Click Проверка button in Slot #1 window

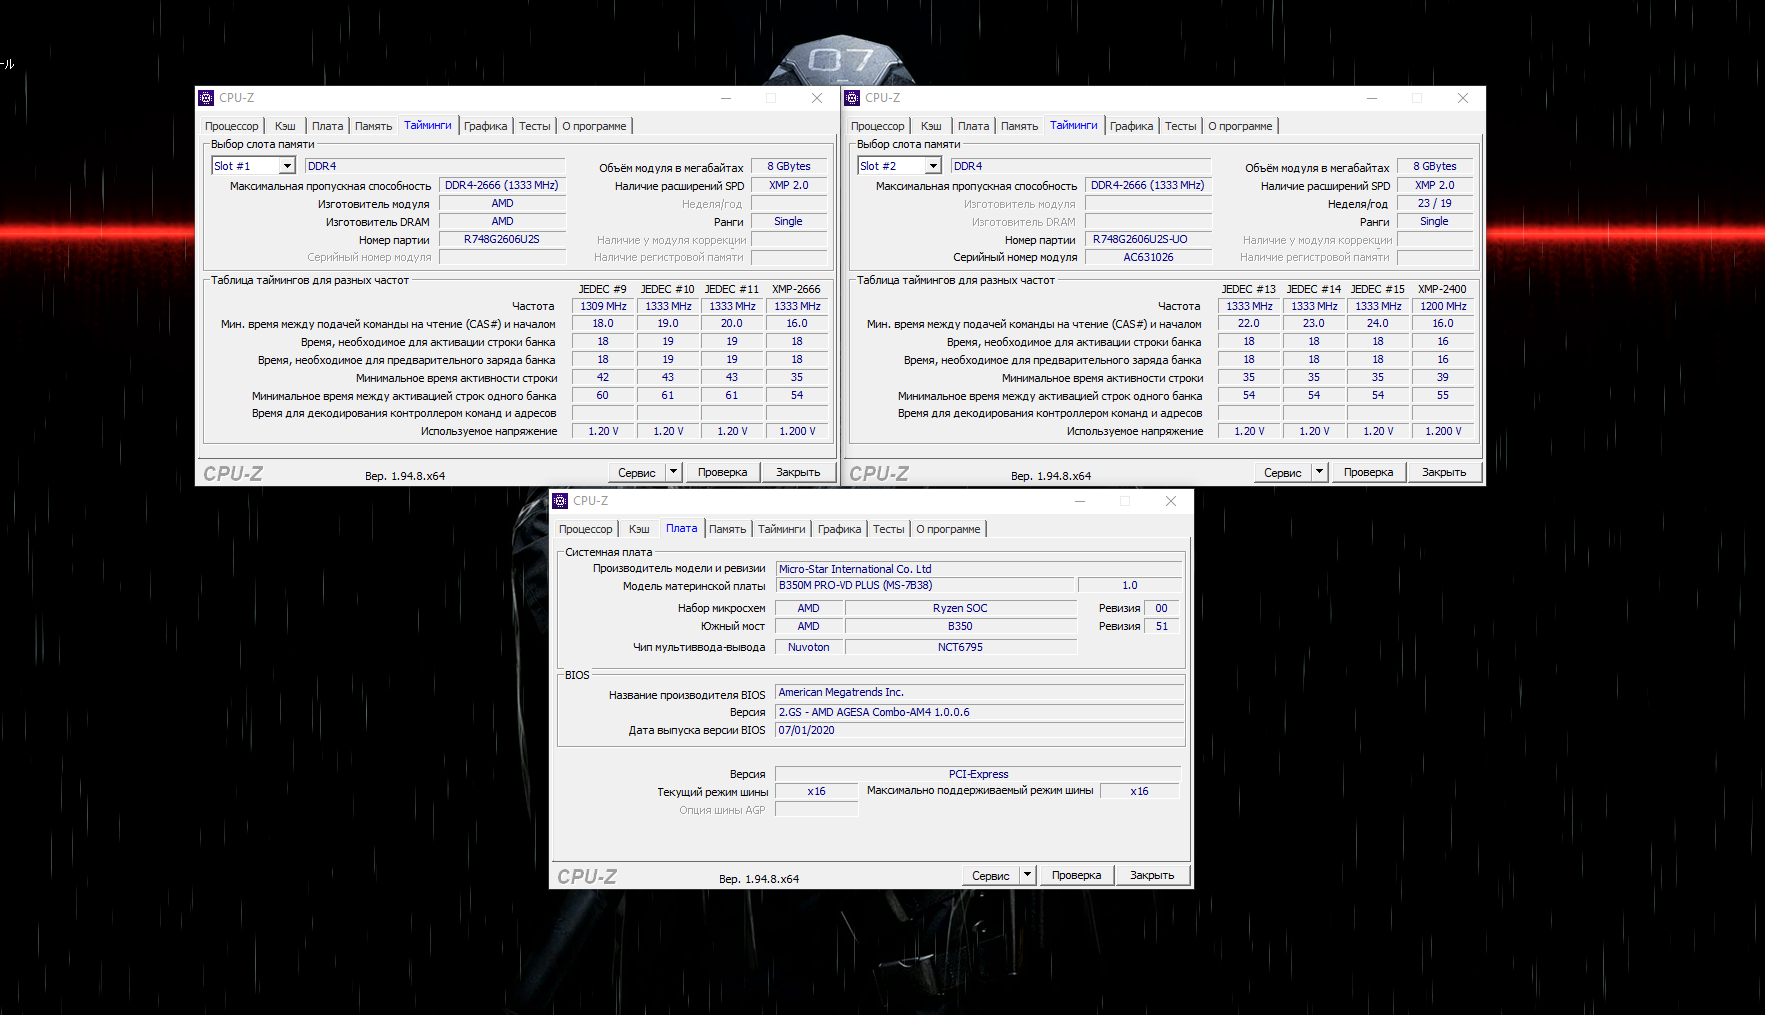point(723,472)
